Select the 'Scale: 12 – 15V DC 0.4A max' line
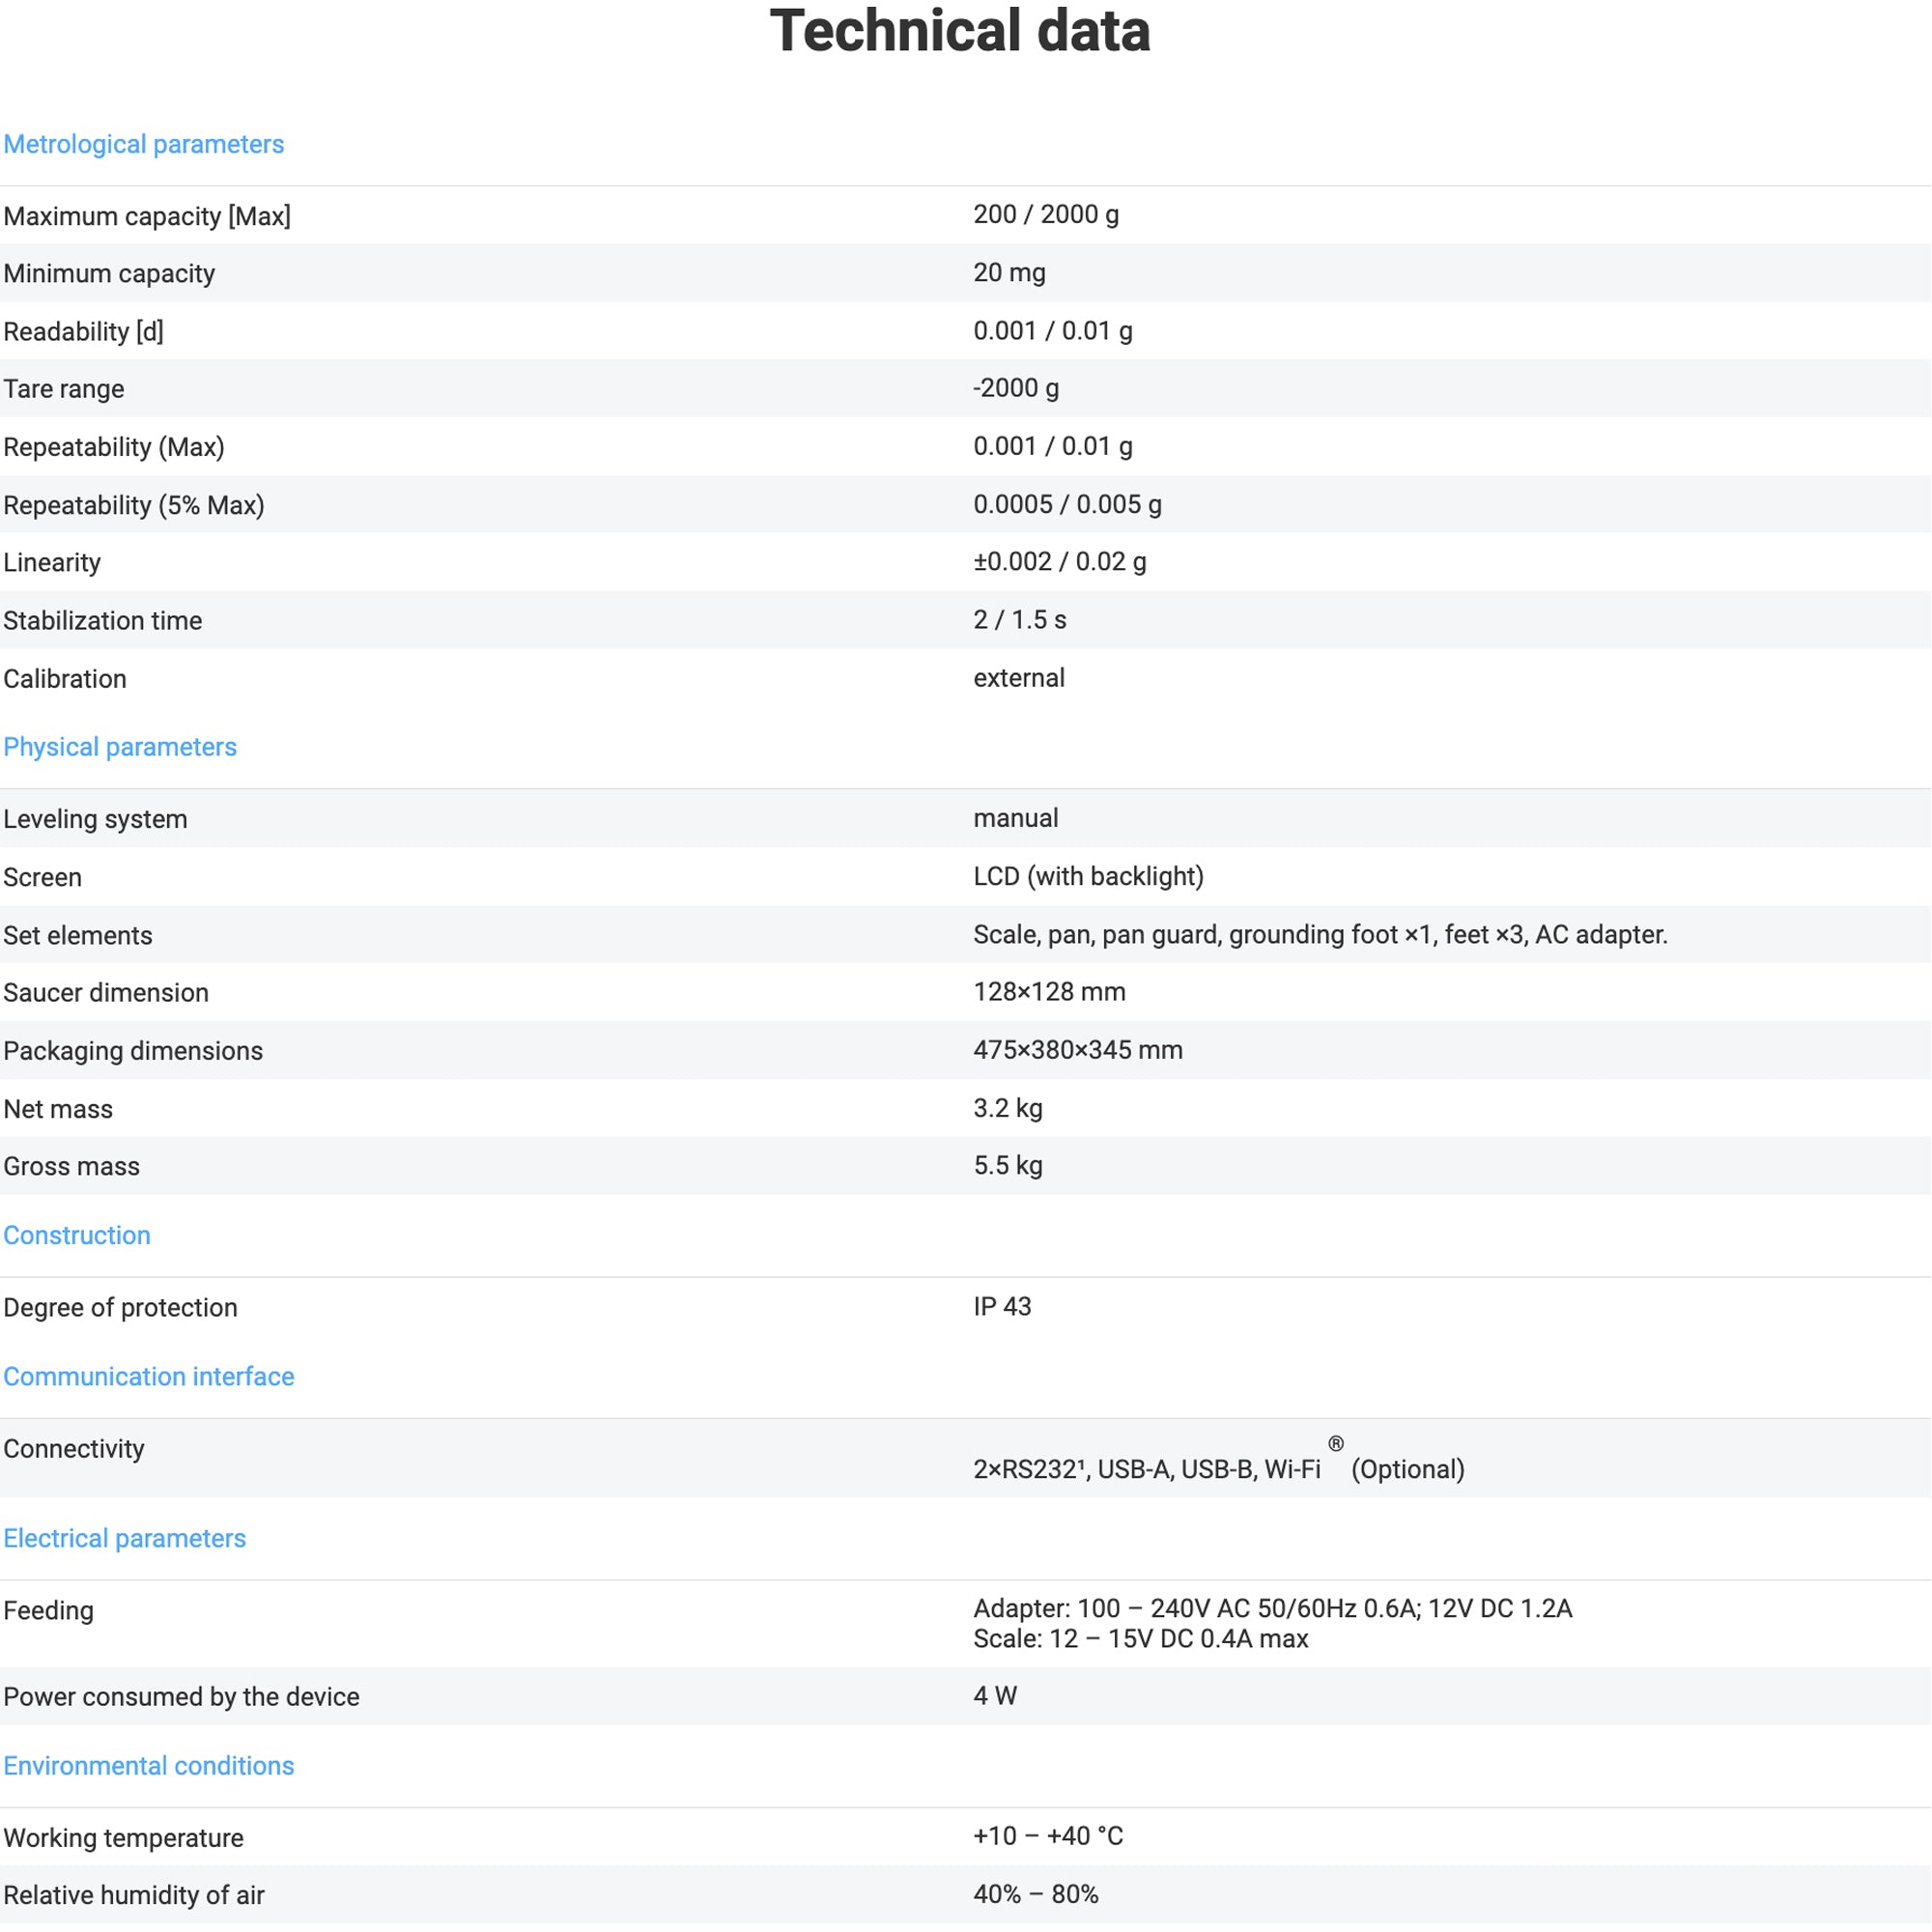This screenshot has width=1932, height=1932. pos(1141,1638)
